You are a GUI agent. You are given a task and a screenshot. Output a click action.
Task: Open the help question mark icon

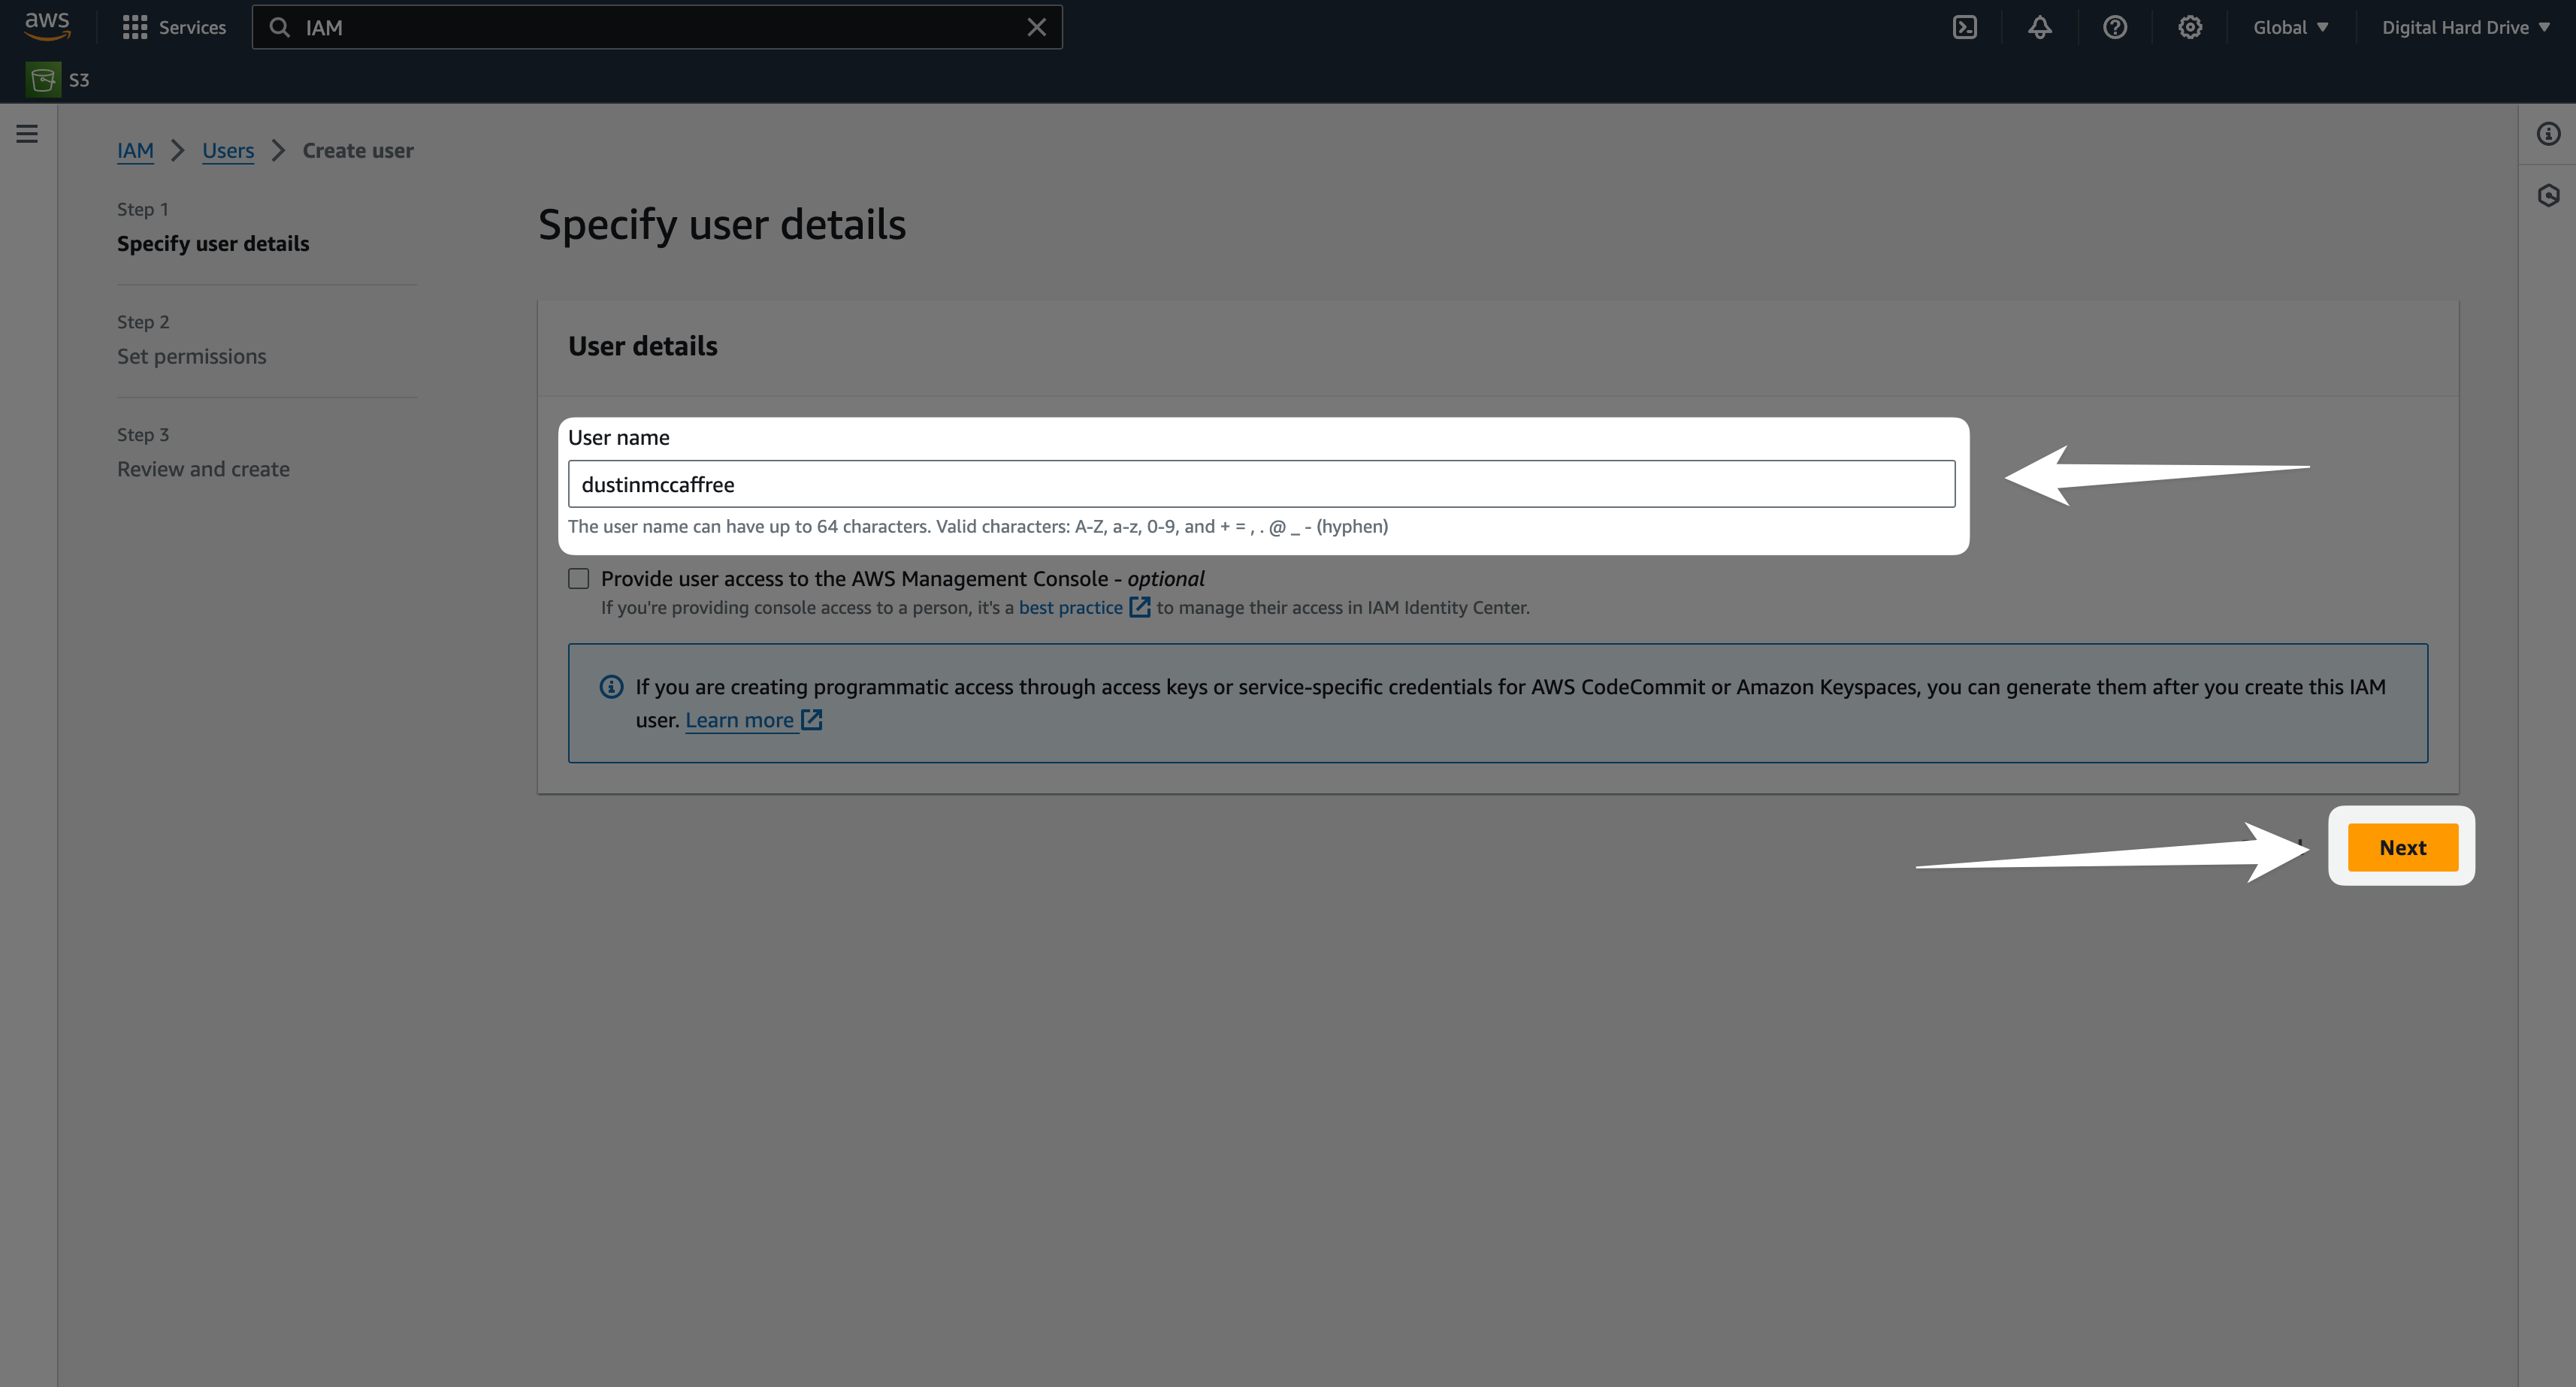2114,27
